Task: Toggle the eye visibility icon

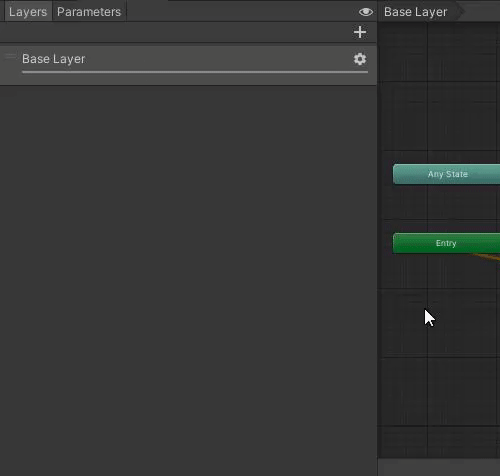Action: (x=366, y=12)
